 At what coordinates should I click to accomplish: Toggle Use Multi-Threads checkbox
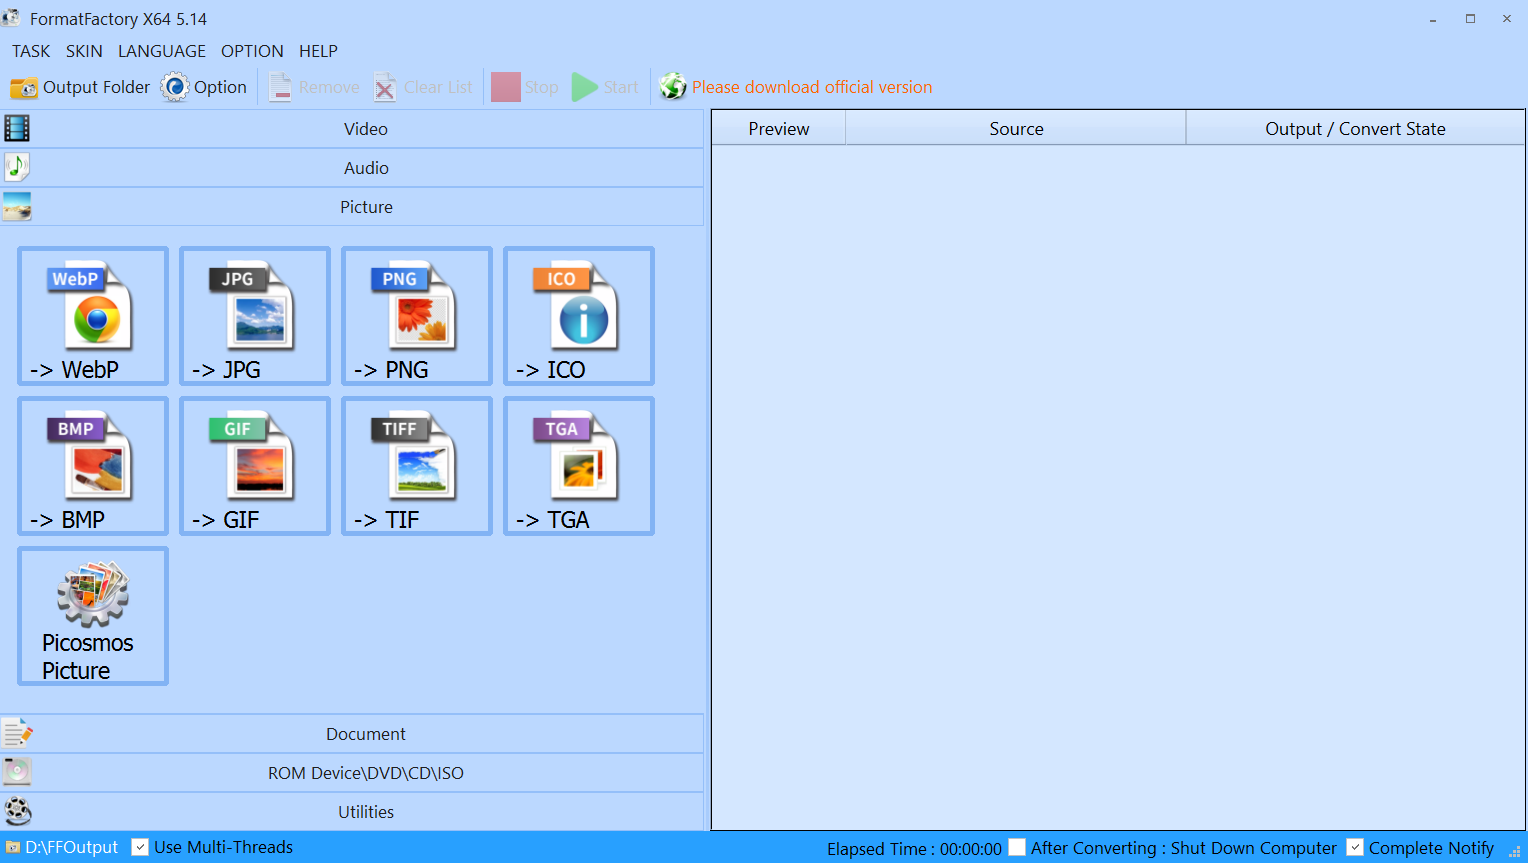(141, 847)
